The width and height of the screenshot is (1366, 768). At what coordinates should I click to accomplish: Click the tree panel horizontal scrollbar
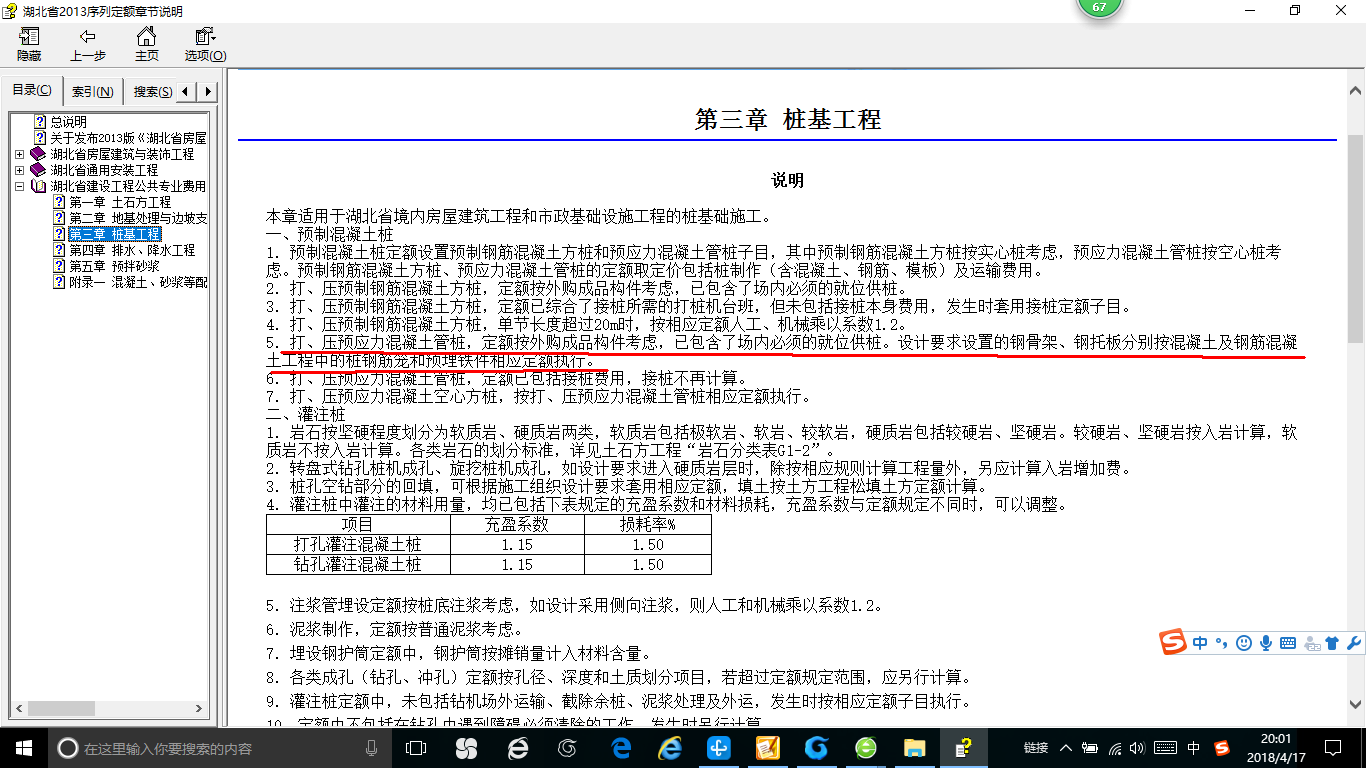109,711
